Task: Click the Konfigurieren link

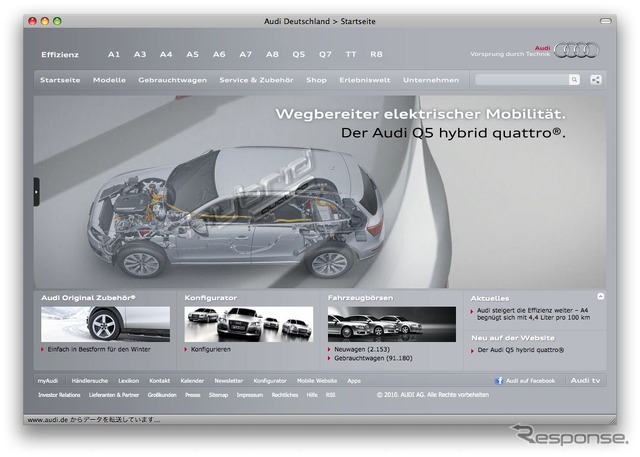Action: [211, 349]
